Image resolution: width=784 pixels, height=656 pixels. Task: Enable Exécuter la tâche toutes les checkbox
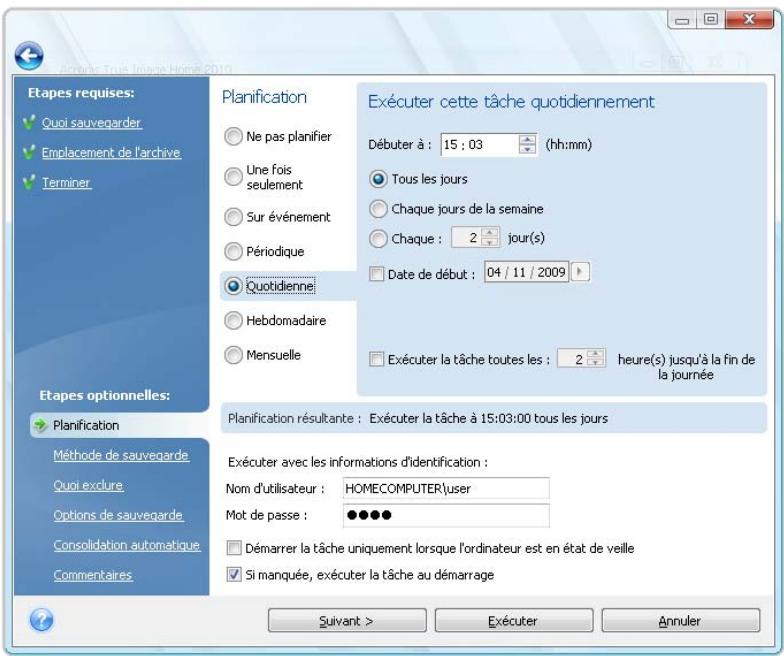point(376,359)
